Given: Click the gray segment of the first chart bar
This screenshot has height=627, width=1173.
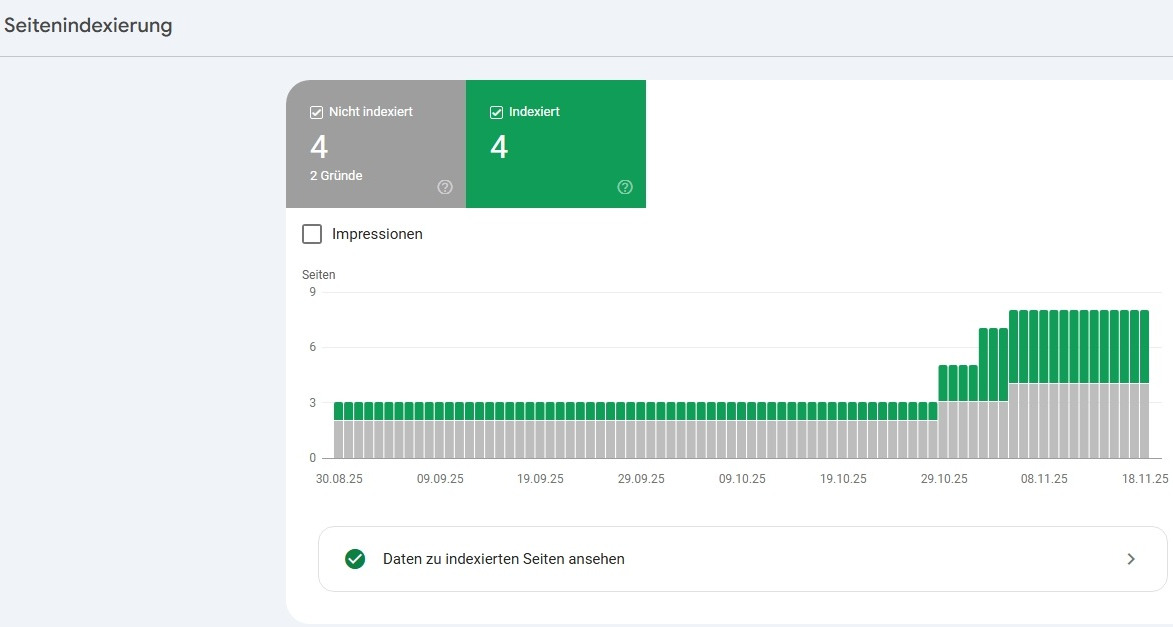Looking at the screenshot, I should click(x=339, y=439).
